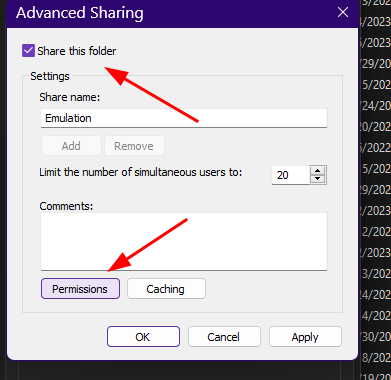
Task: Close the Advanced Sharing window with X
Action: tap(343, 12)
